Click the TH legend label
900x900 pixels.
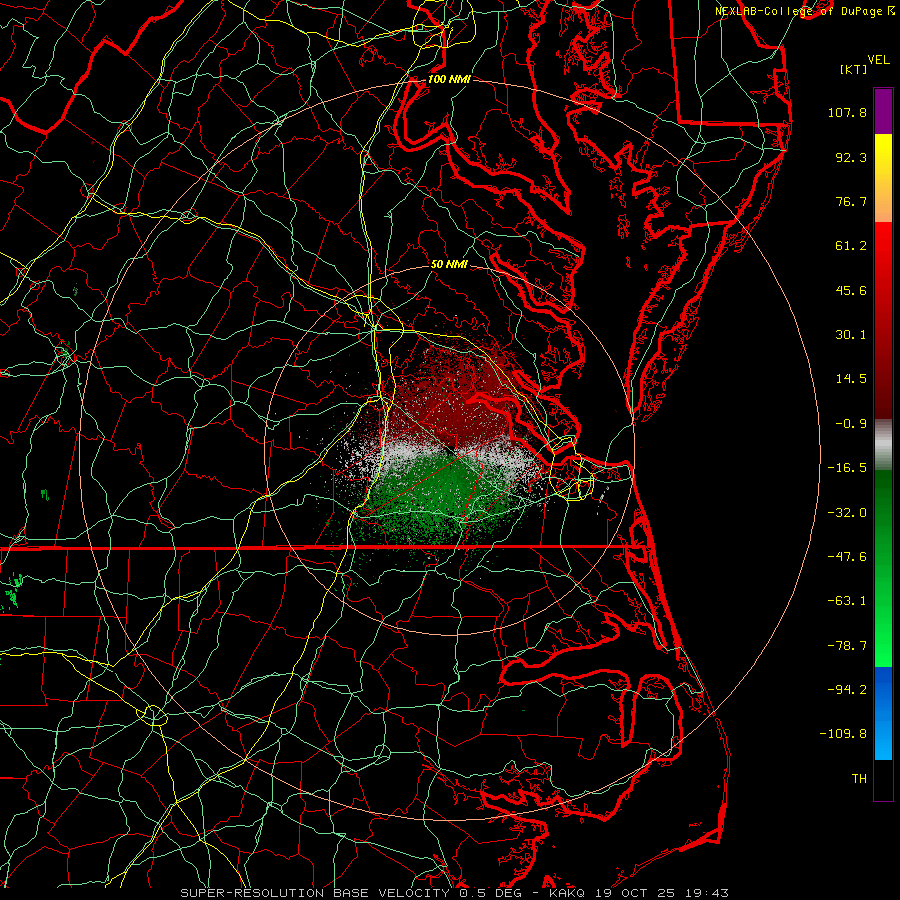859,779
